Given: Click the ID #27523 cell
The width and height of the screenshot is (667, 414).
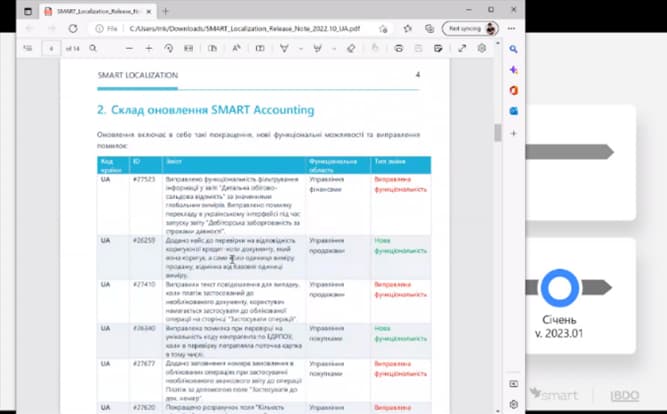Looking at the screenshot, I should coord(144,179).
